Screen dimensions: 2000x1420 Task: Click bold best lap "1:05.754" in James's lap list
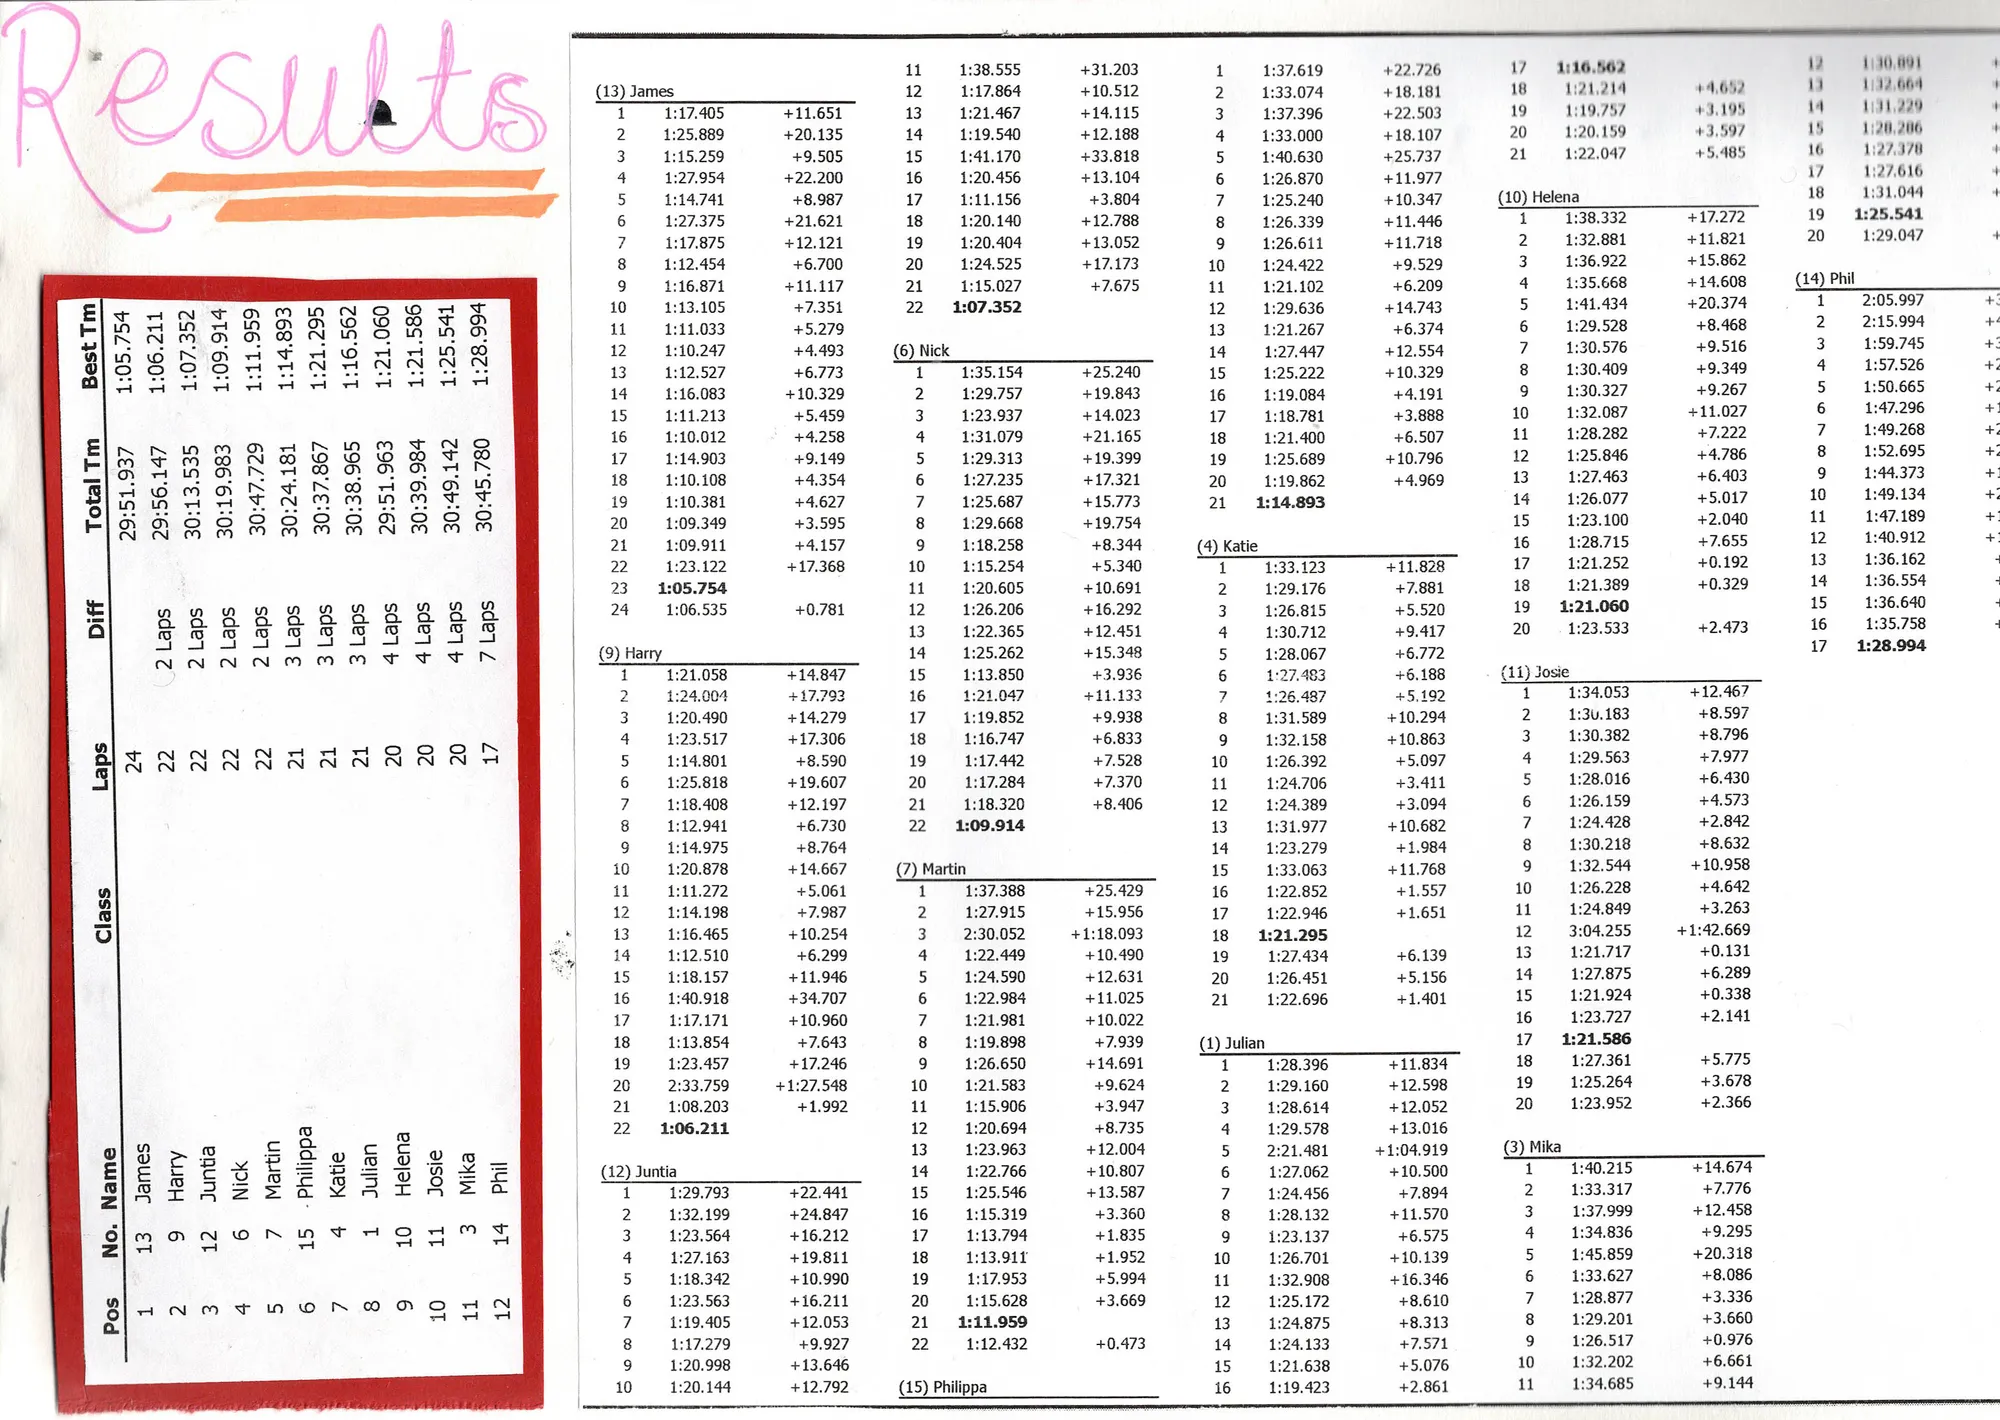(x=692, y=588)
